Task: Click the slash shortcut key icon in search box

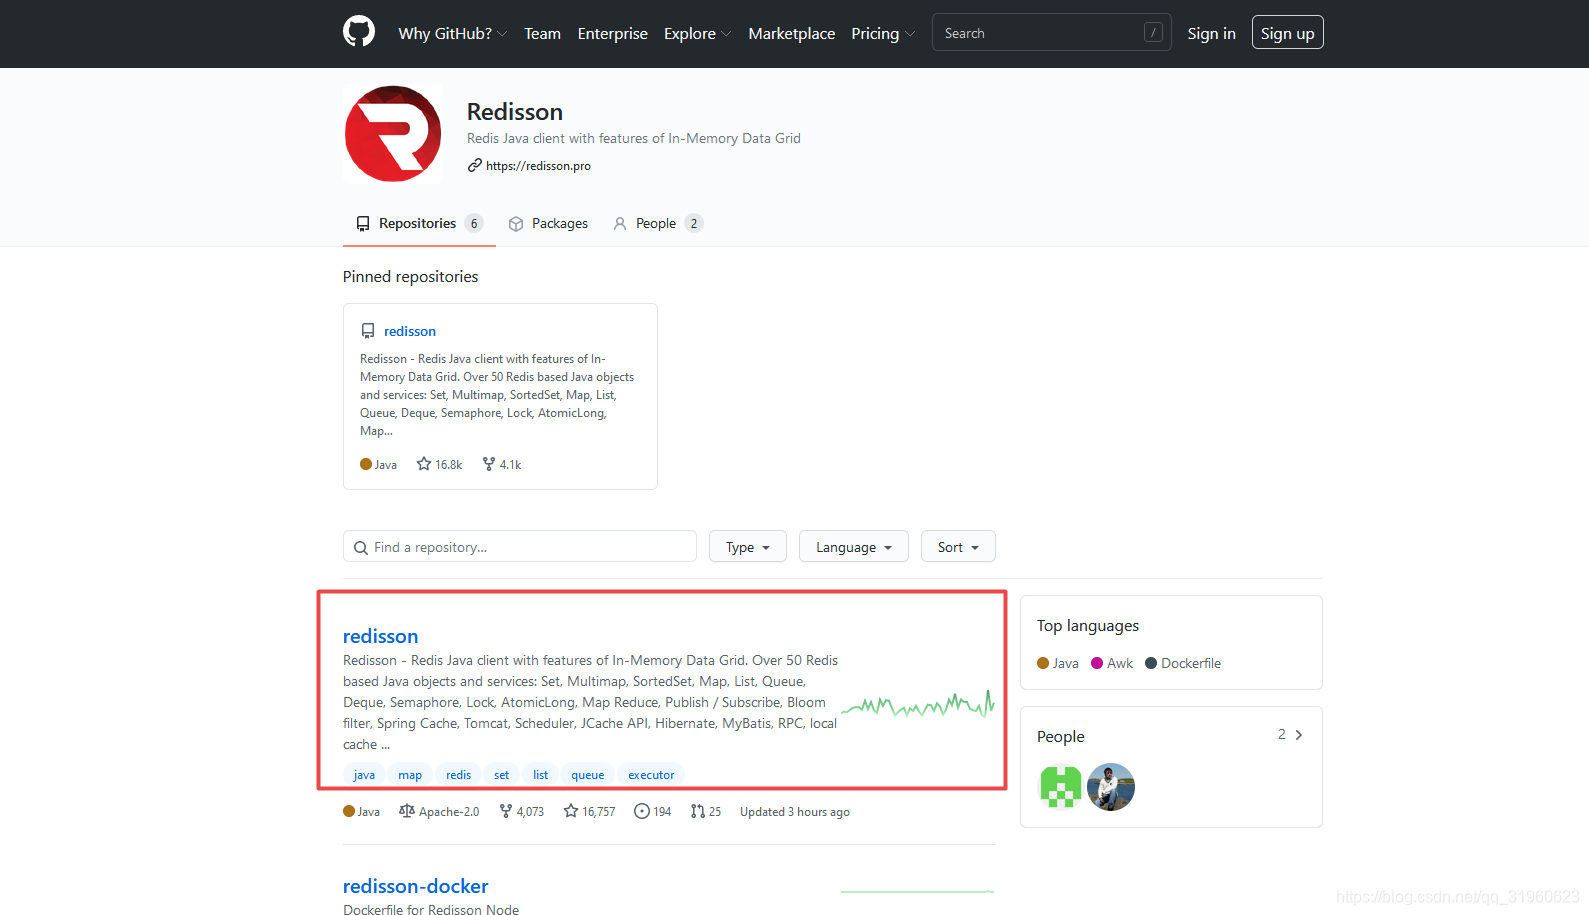Action: tap(1153, 32)
